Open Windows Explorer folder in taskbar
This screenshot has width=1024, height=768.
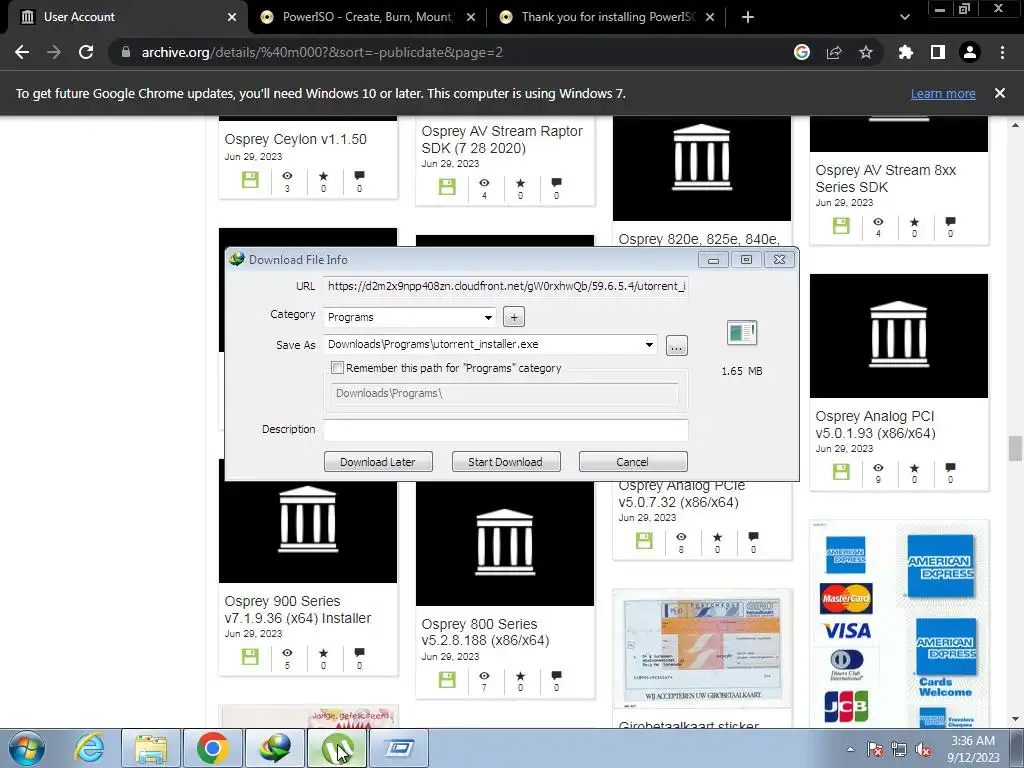151,748
